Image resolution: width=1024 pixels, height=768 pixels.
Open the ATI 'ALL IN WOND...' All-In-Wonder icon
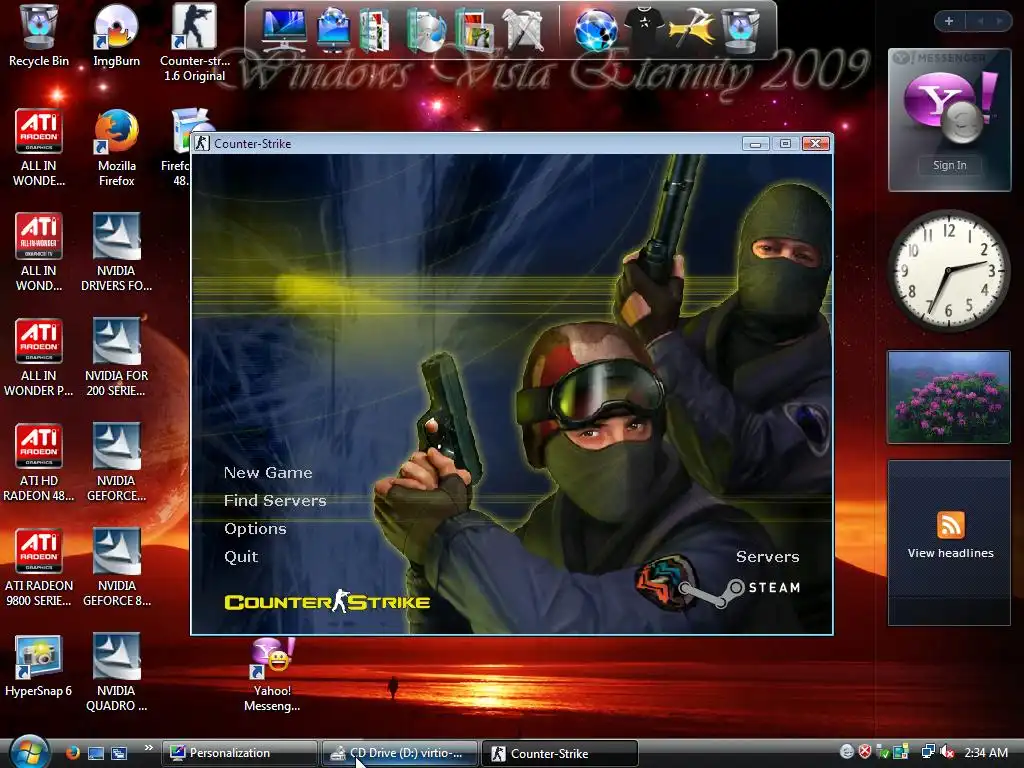tap(39, 253)
